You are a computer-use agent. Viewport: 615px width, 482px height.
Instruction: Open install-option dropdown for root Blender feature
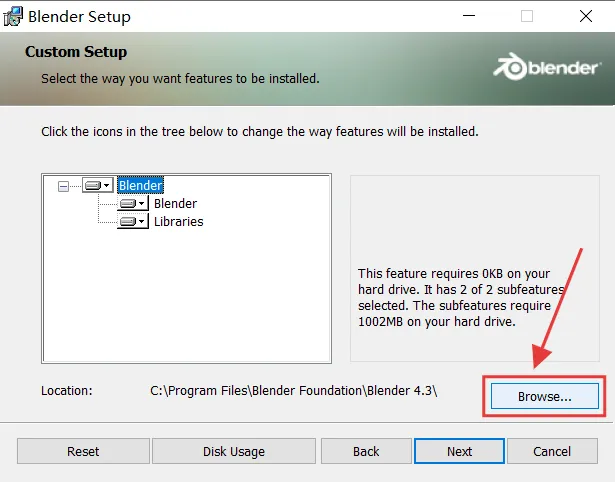[98, 185]
